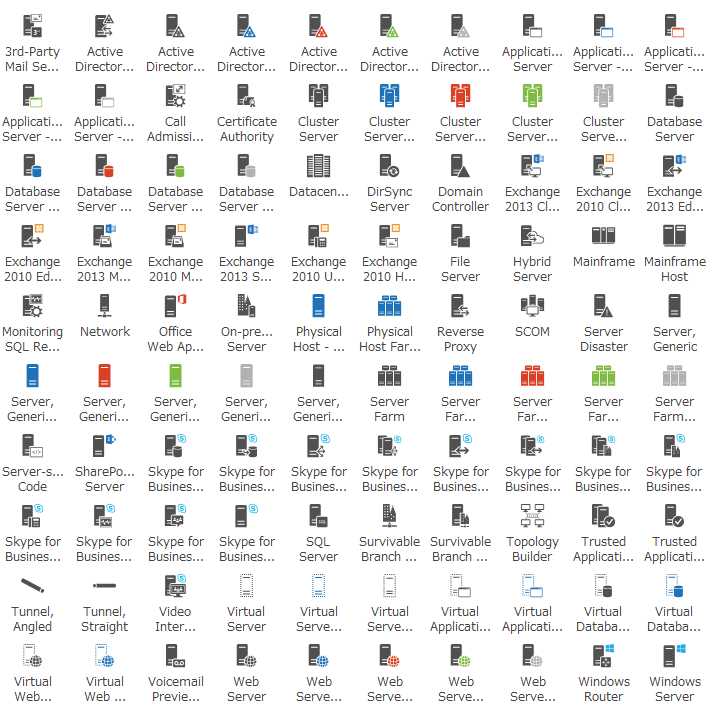This screenshot has width=720, height=716.
Task: Select the Mainframe Host shape
Action: point(674,237)
